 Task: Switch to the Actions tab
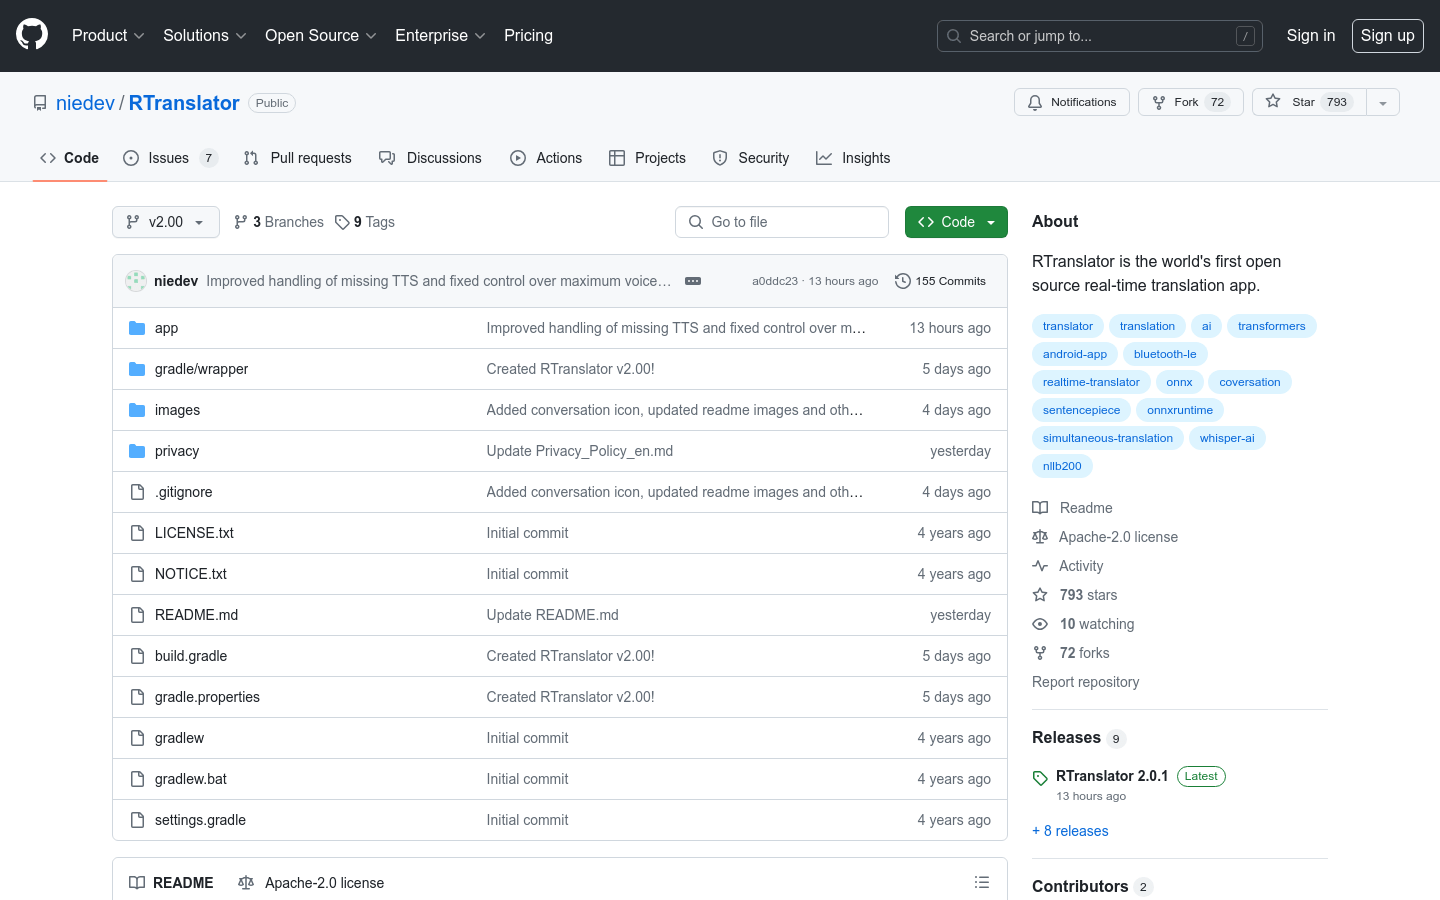pyautogui.click(x=546, y=158)
